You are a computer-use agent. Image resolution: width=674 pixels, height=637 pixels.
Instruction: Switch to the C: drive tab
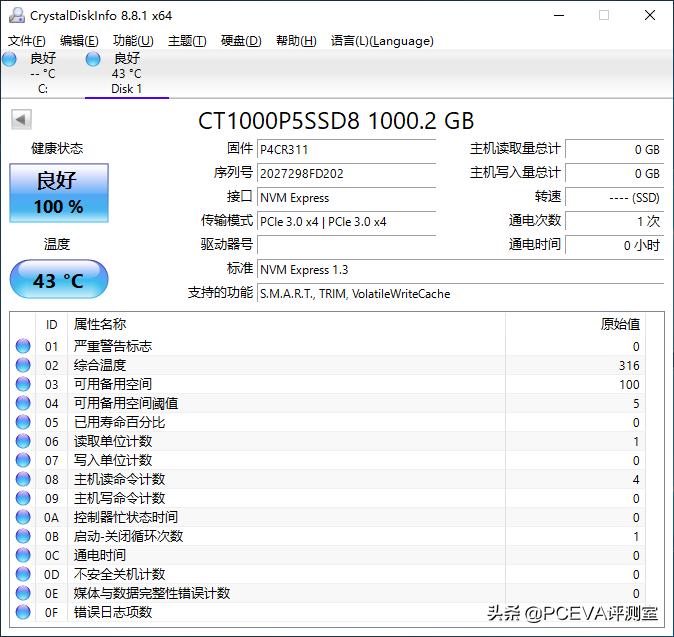[42, 74]
